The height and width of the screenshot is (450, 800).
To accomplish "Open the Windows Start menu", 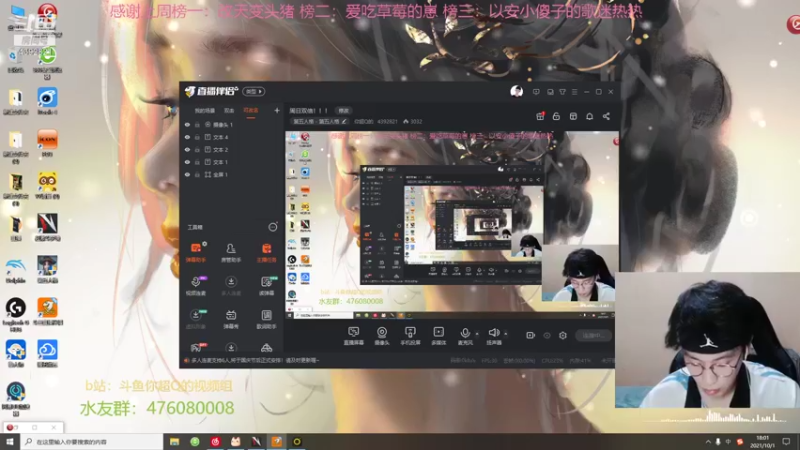I will [10, 441].
